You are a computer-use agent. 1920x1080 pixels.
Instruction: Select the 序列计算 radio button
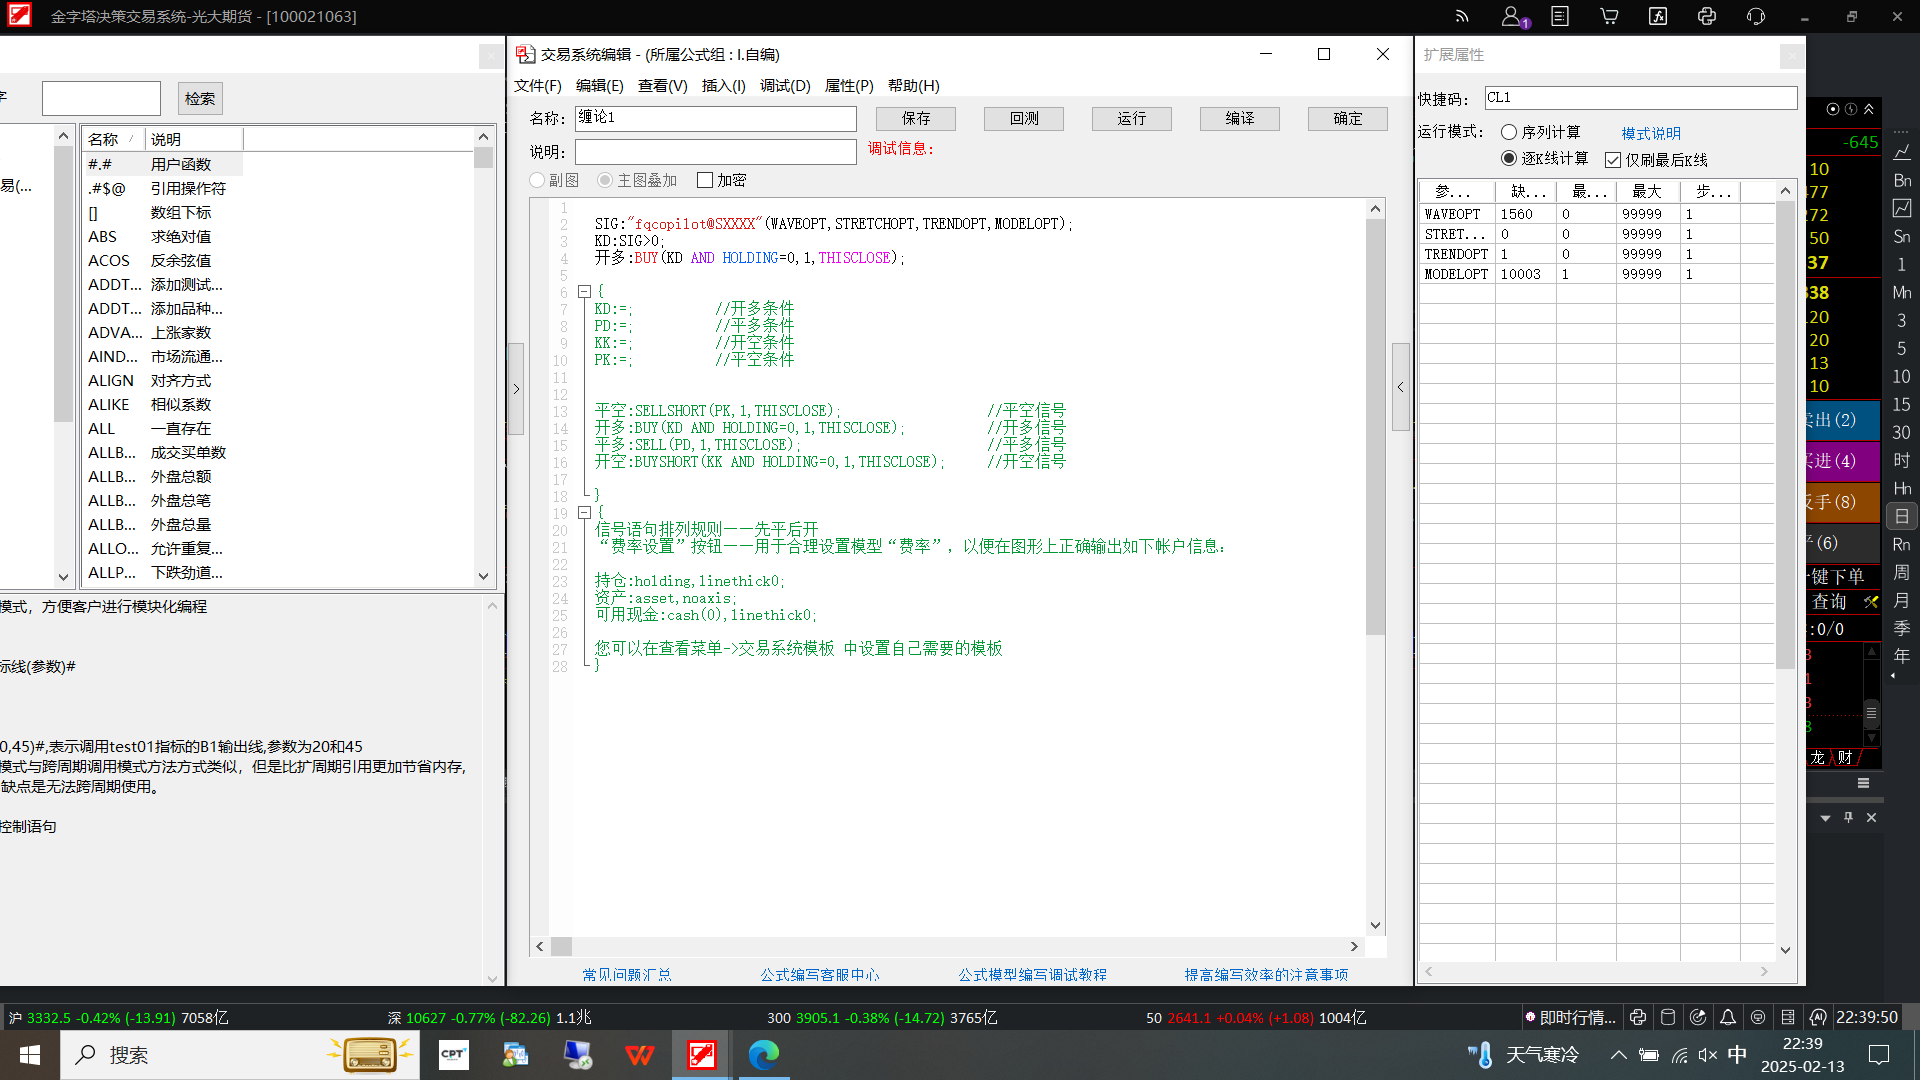[x=1509, y=132]
